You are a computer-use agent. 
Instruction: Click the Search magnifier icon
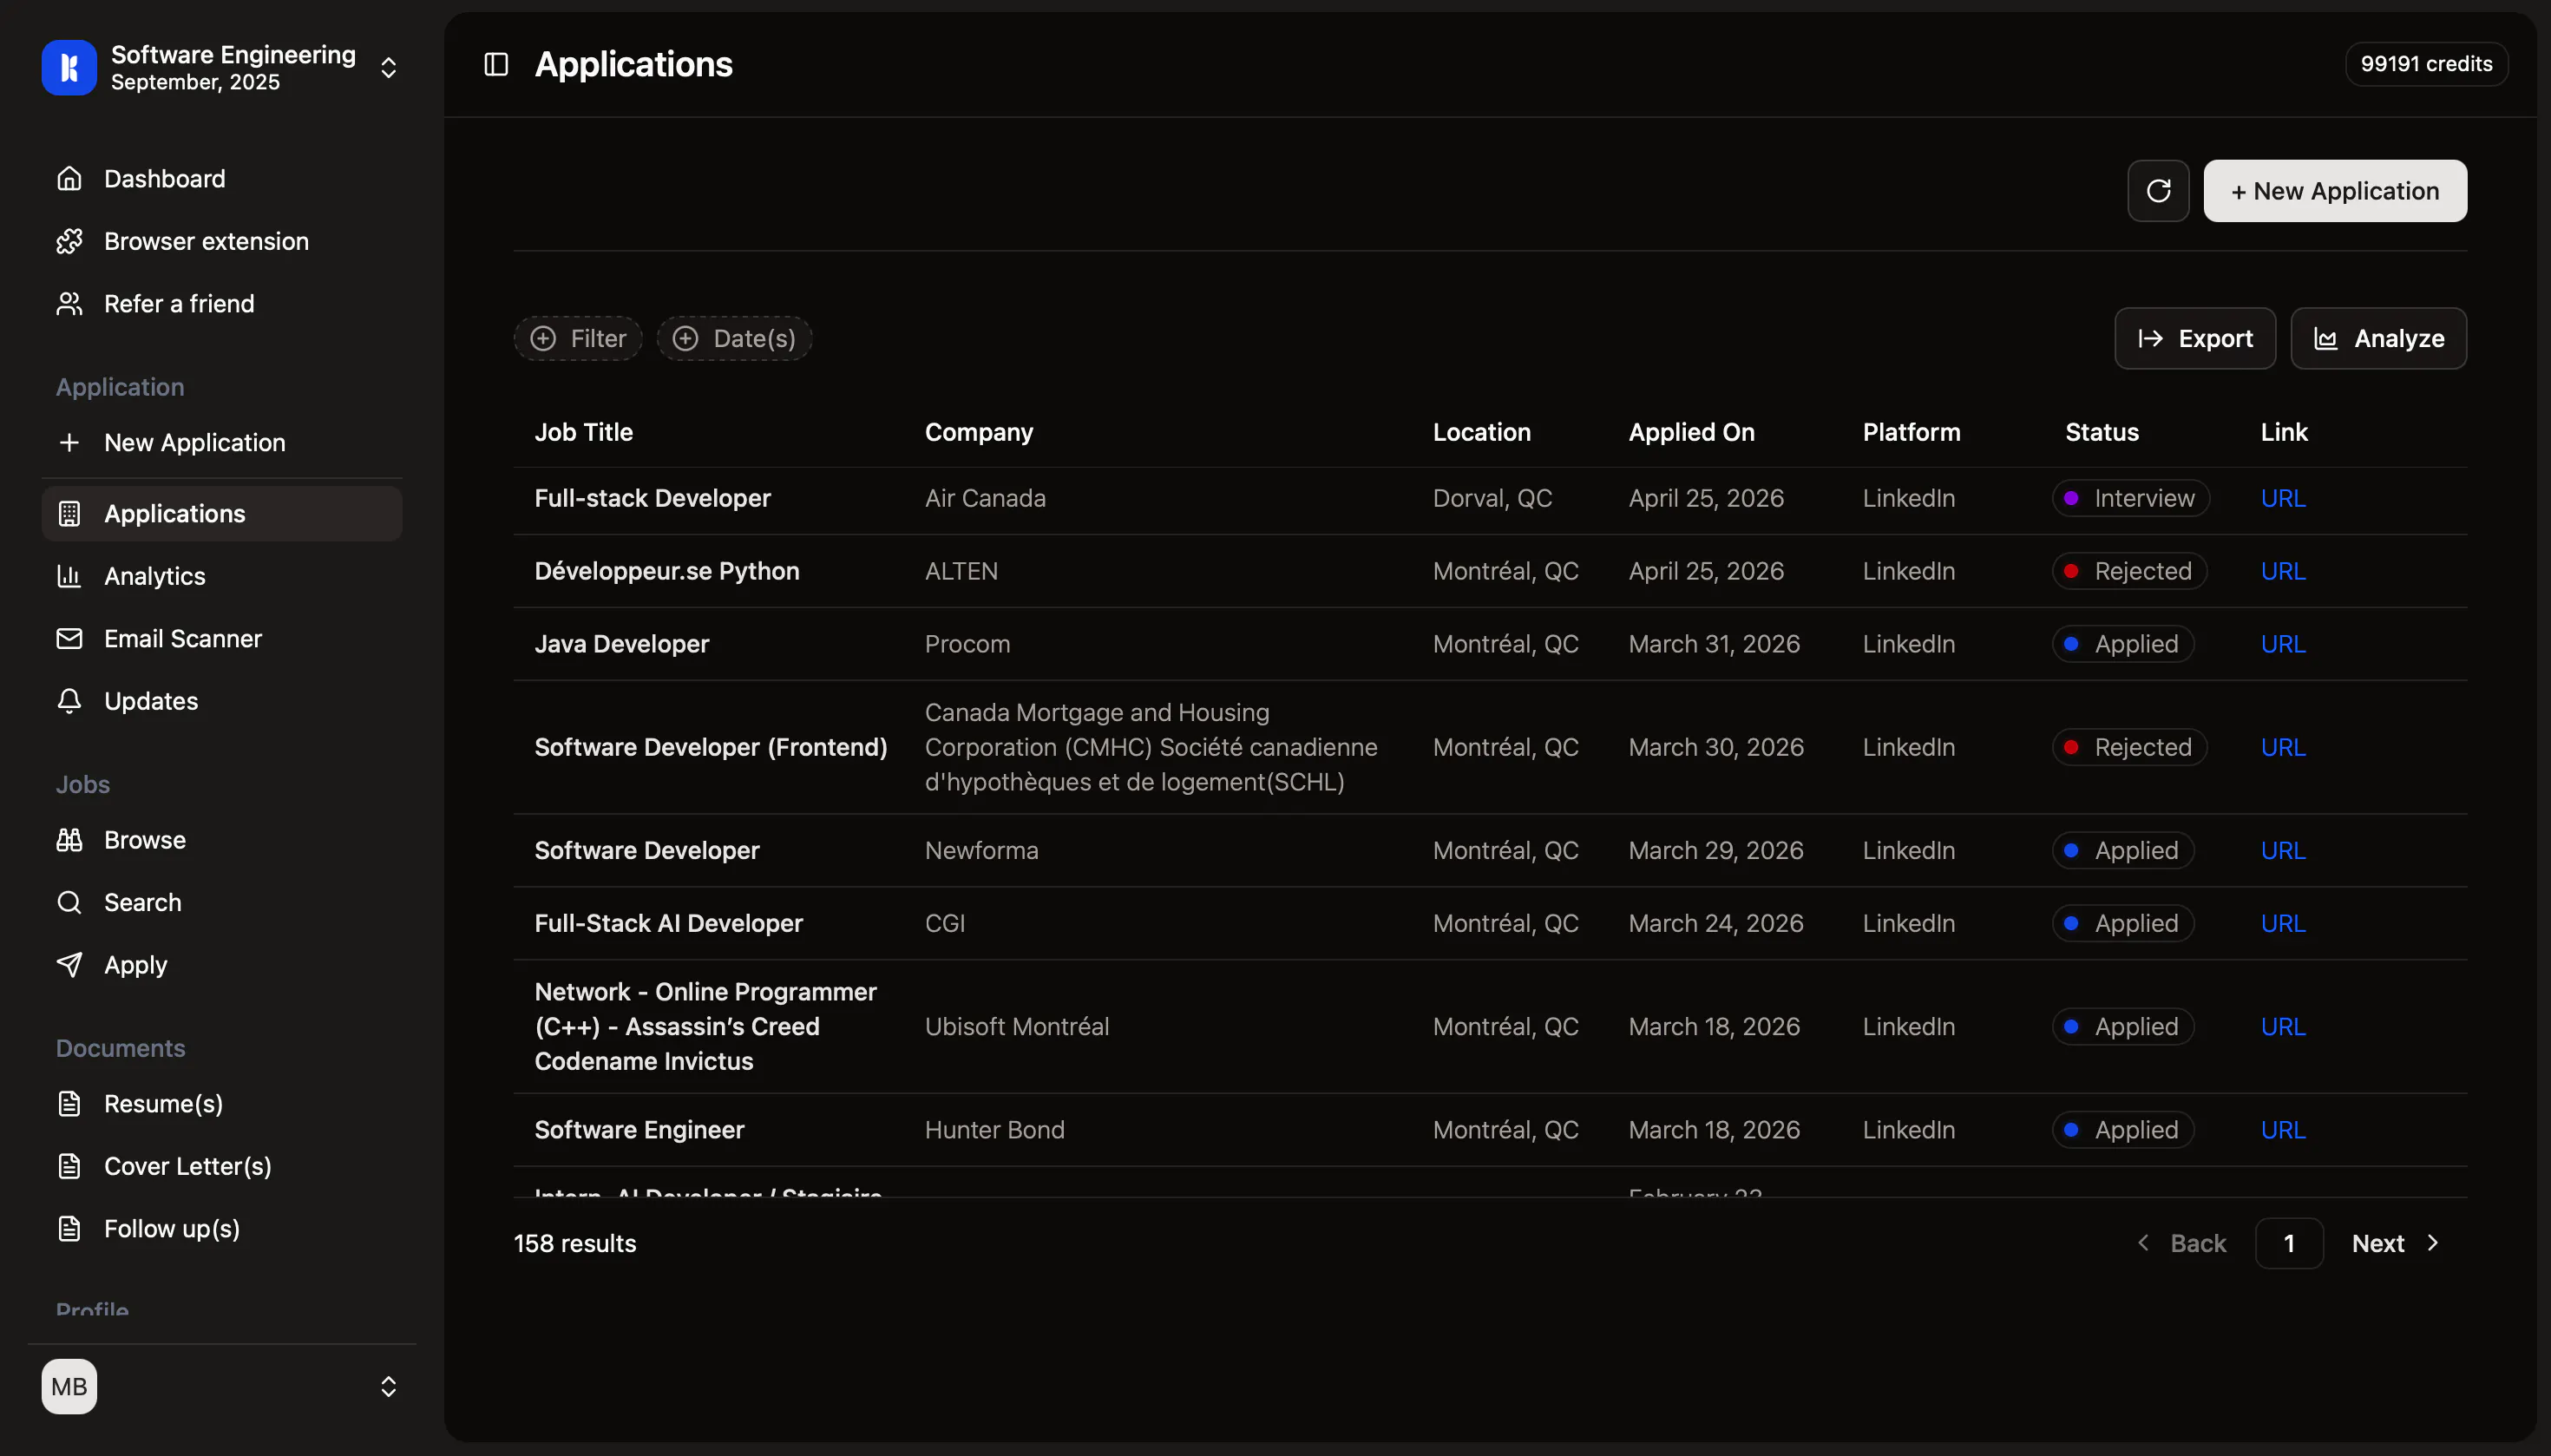click(x=69, y=902)
